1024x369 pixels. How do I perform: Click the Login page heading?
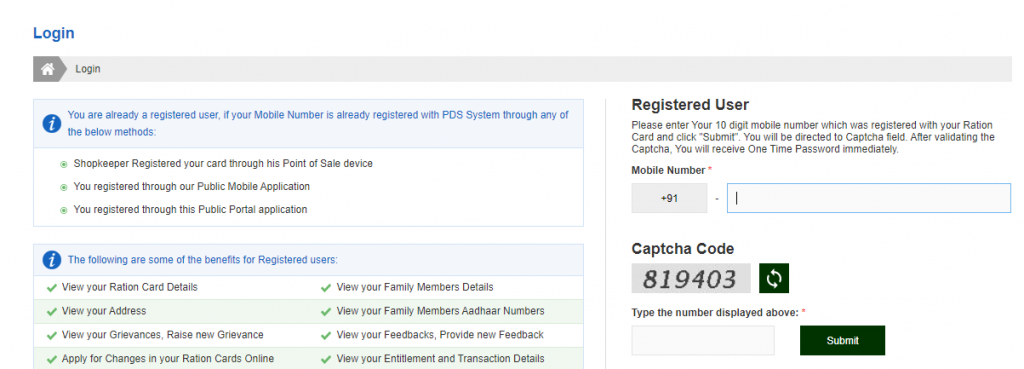click(x=54, y=33)
